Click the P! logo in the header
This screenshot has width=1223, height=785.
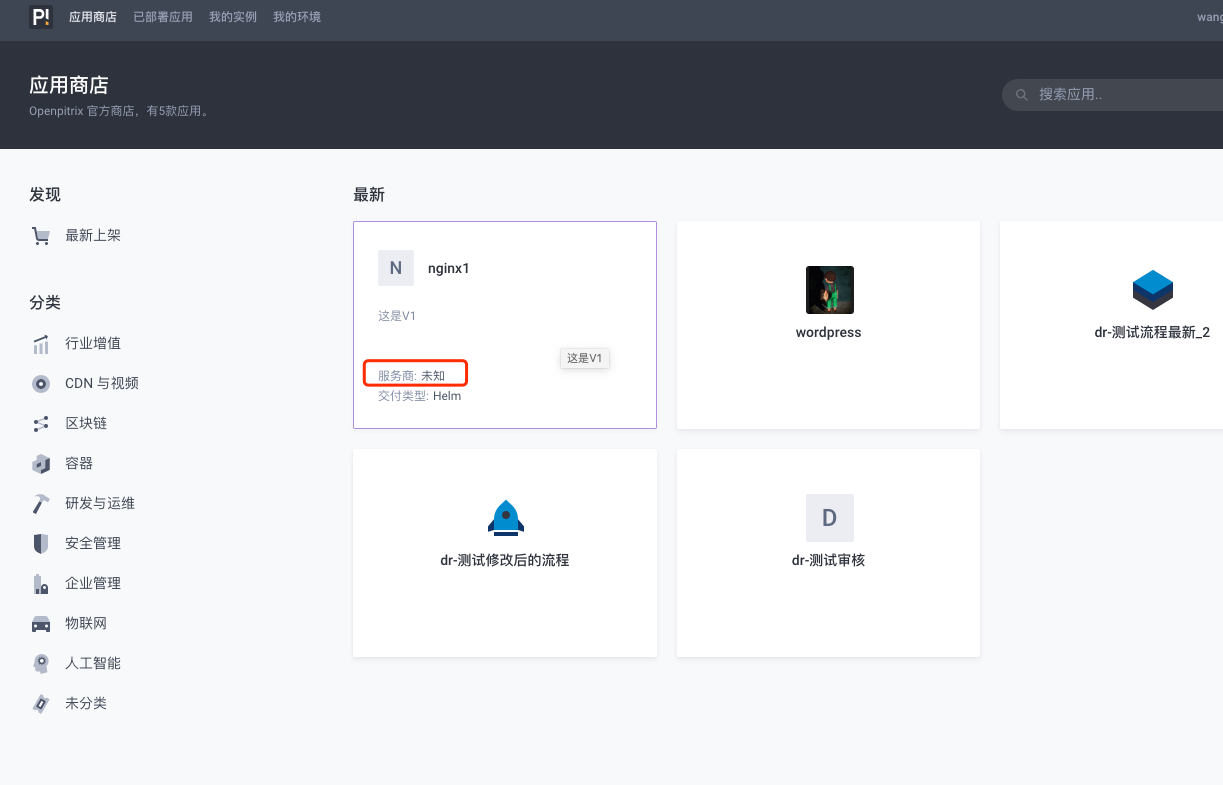[x=41, y=17]
